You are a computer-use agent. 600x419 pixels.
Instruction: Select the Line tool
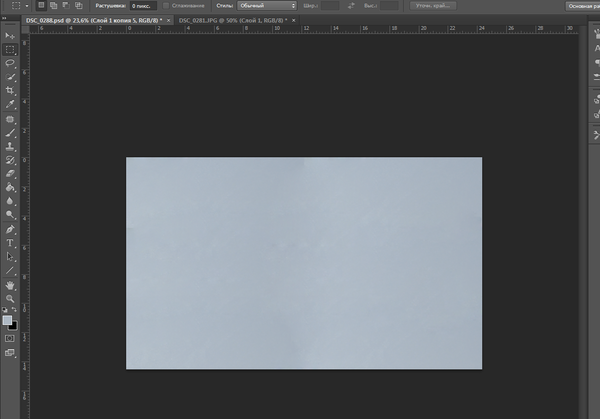(x=10, y=271)
